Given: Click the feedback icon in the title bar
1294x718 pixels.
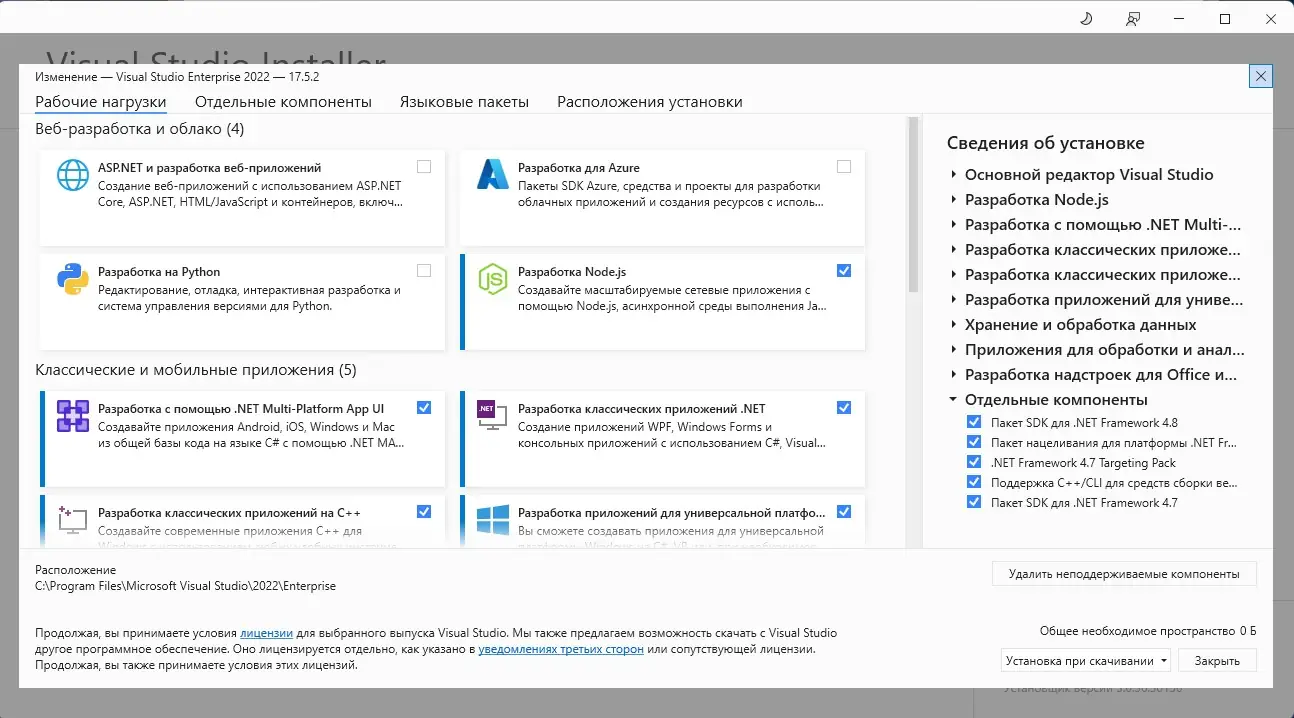Looking at the screenshot, I should [1133, 18].
